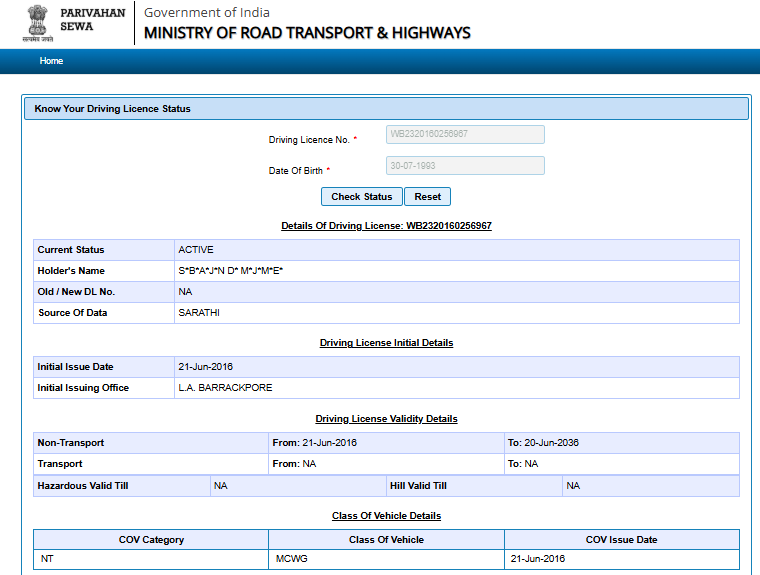This screenshot has width=760, height=575.
Task: Click the NA value for Old / New DL No.
Action: click(x=185, y=292)
